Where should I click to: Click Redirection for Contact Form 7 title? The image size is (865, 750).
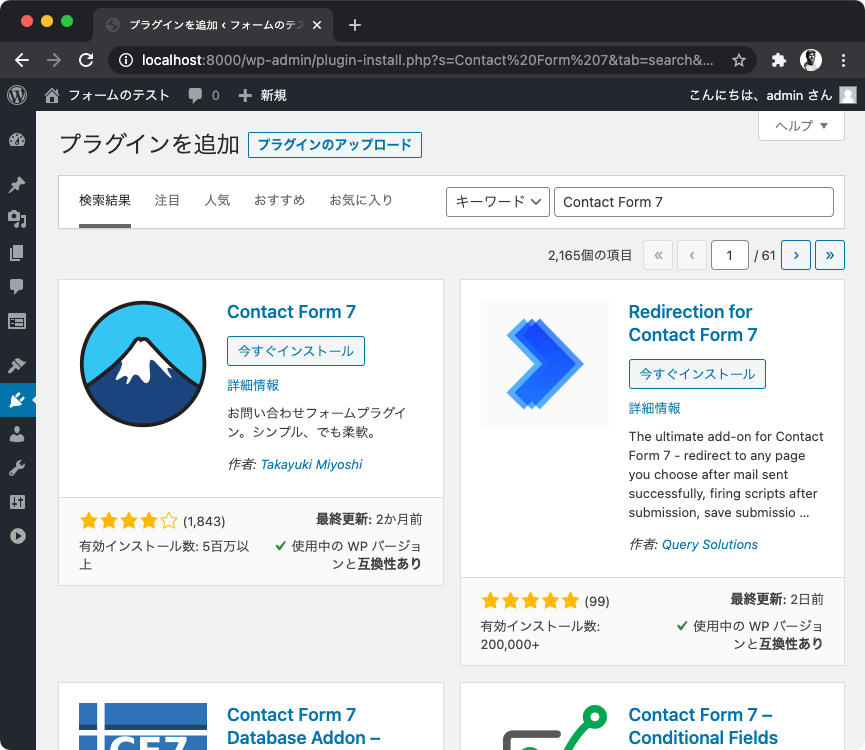tap(693, 323)
